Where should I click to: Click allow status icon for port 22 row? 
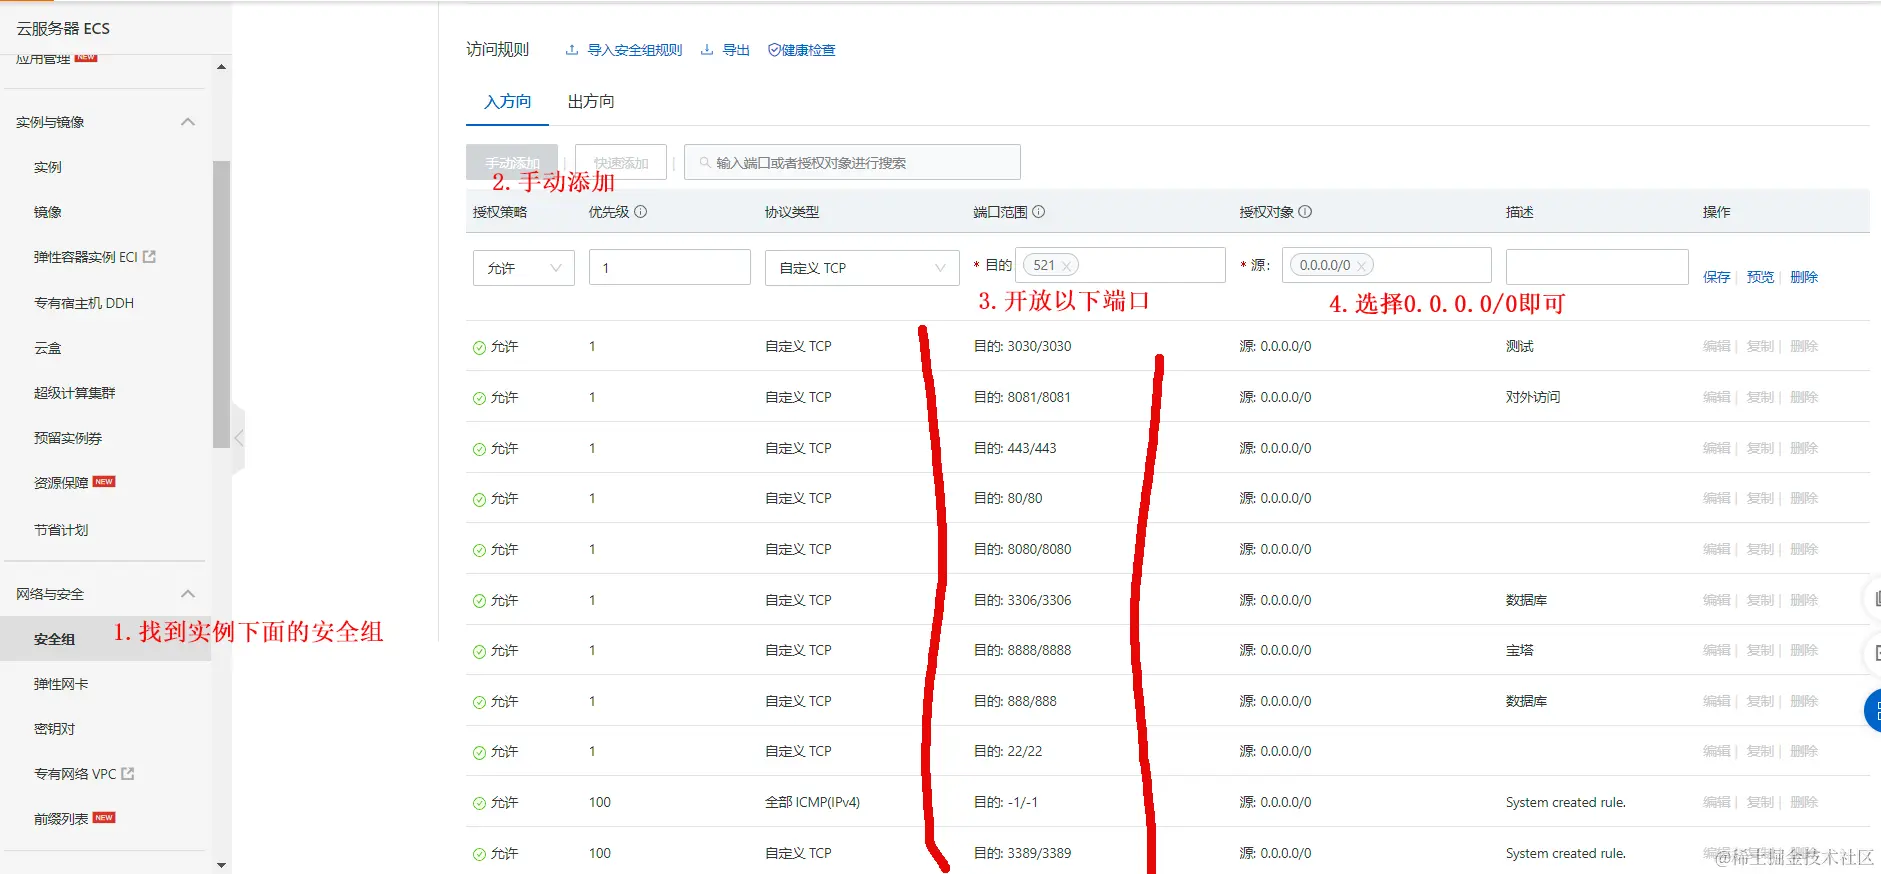[479, 752]
